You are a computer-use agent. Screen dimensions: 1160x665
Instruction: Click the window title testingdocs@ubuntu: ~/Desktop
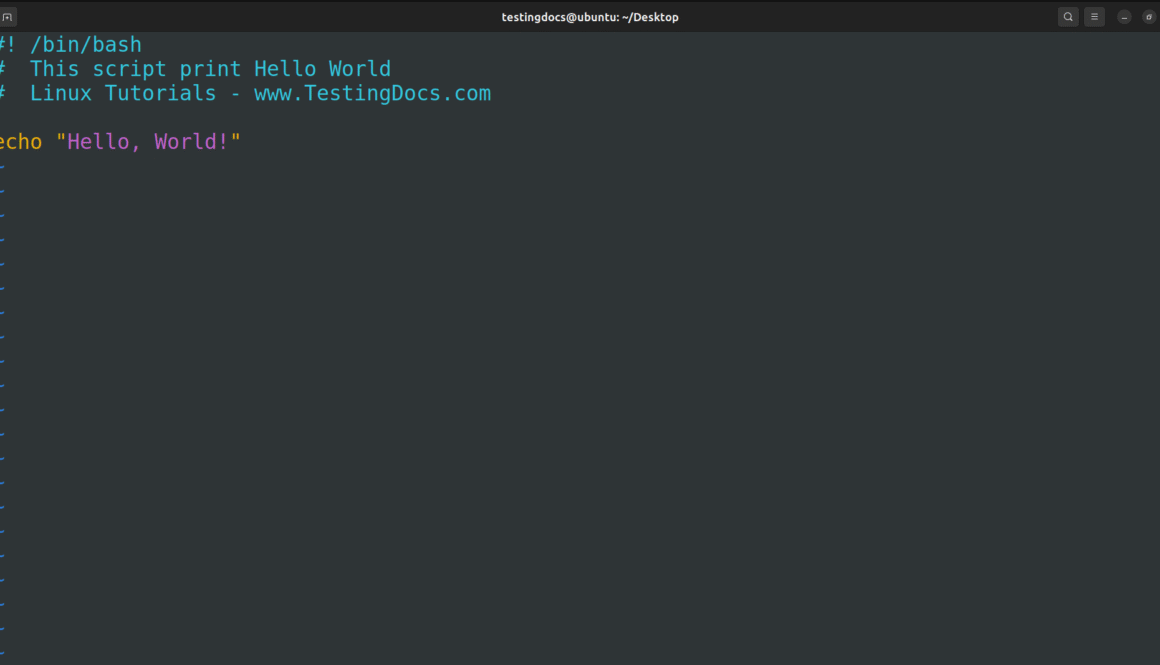590,17
